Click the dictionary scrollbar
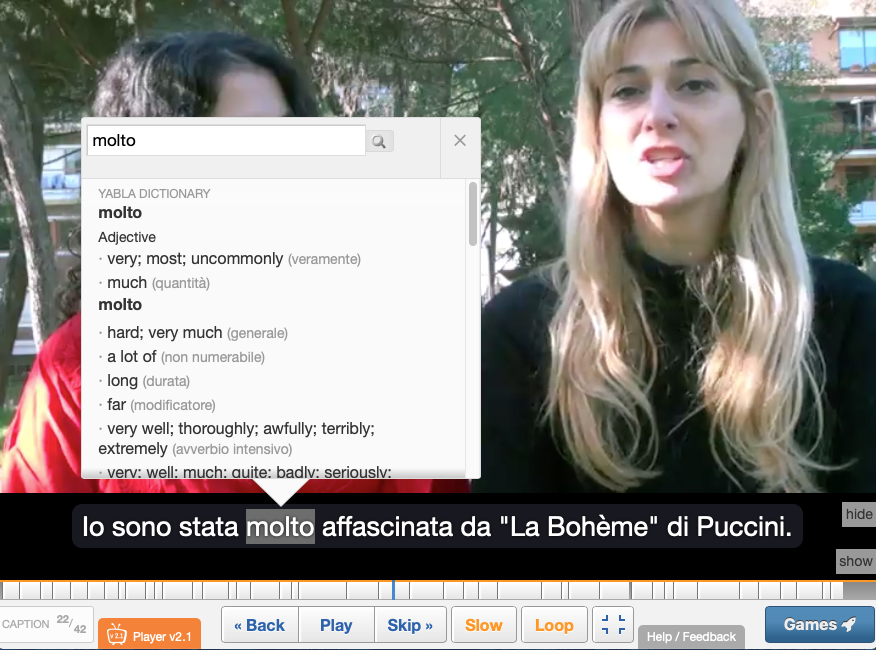 472,215
